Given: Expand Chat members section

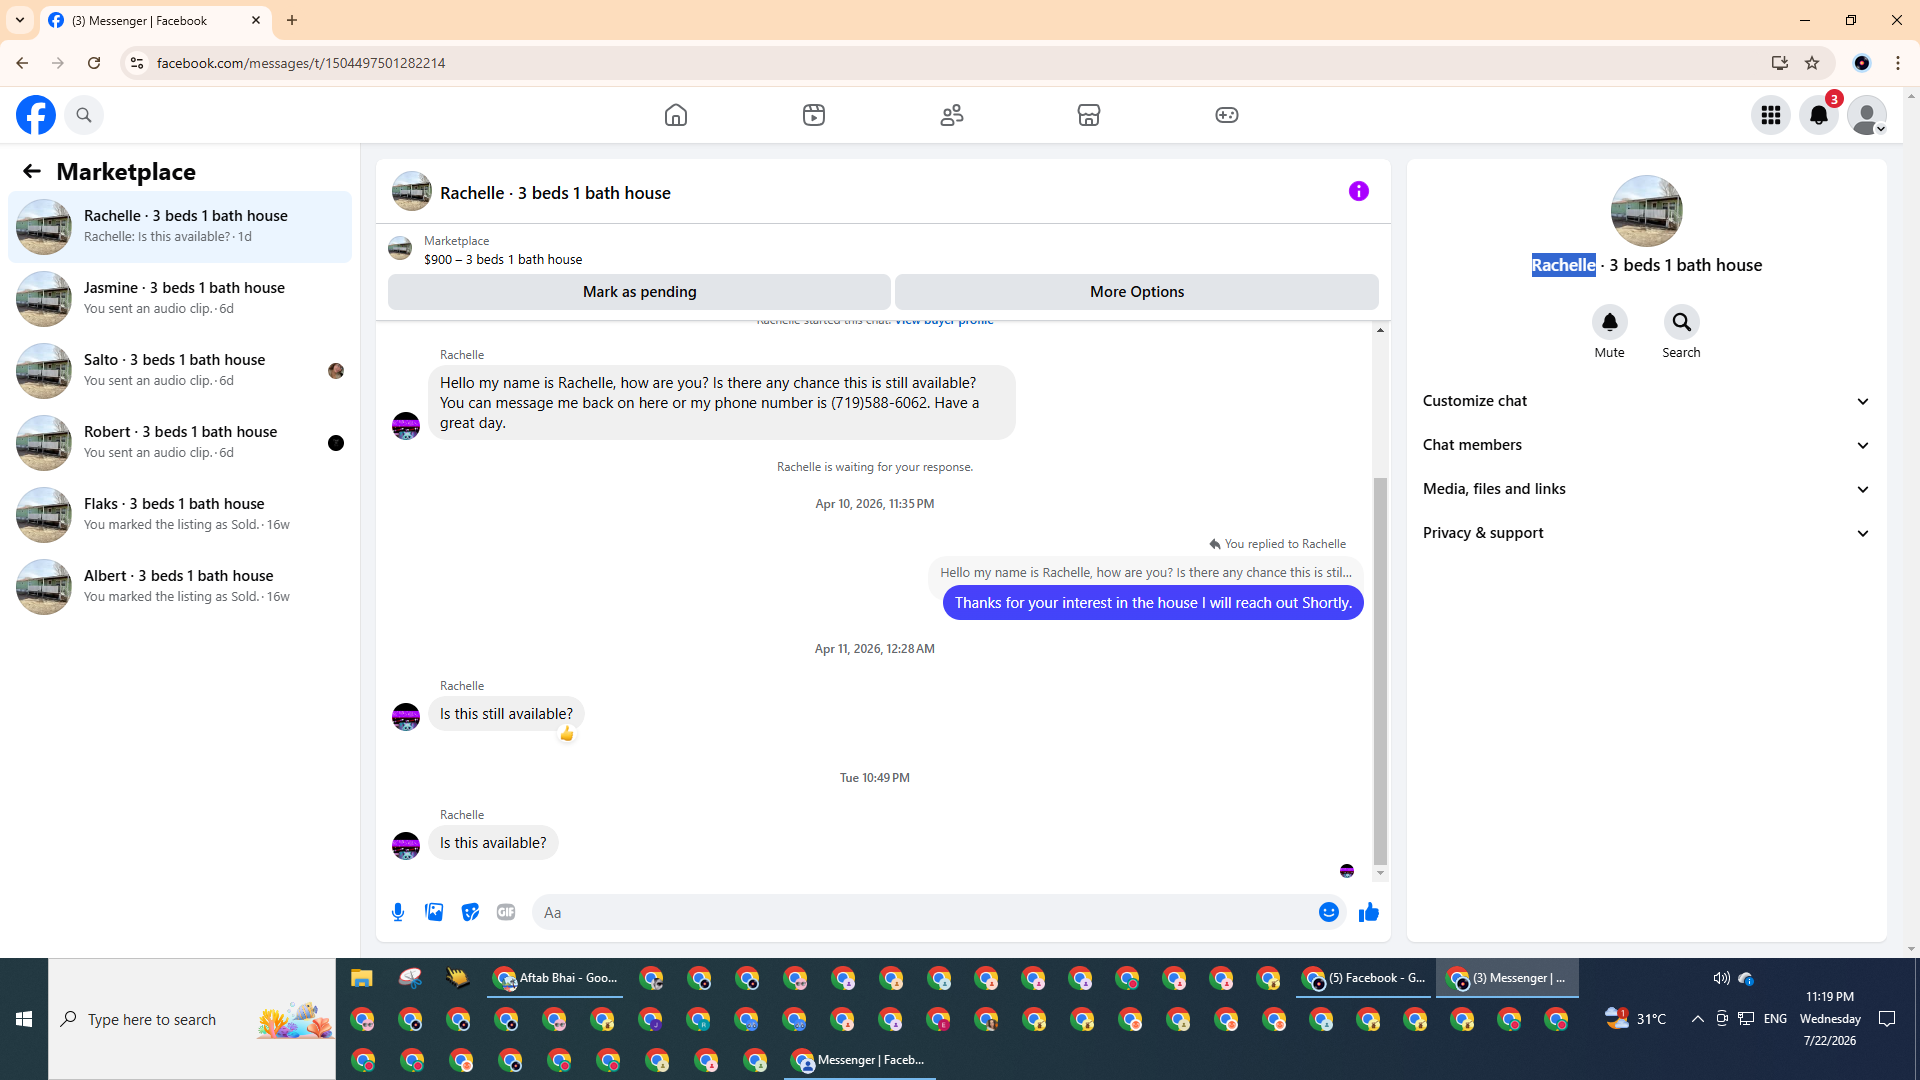Looking at the screenshot, I should click(1647, 445).
